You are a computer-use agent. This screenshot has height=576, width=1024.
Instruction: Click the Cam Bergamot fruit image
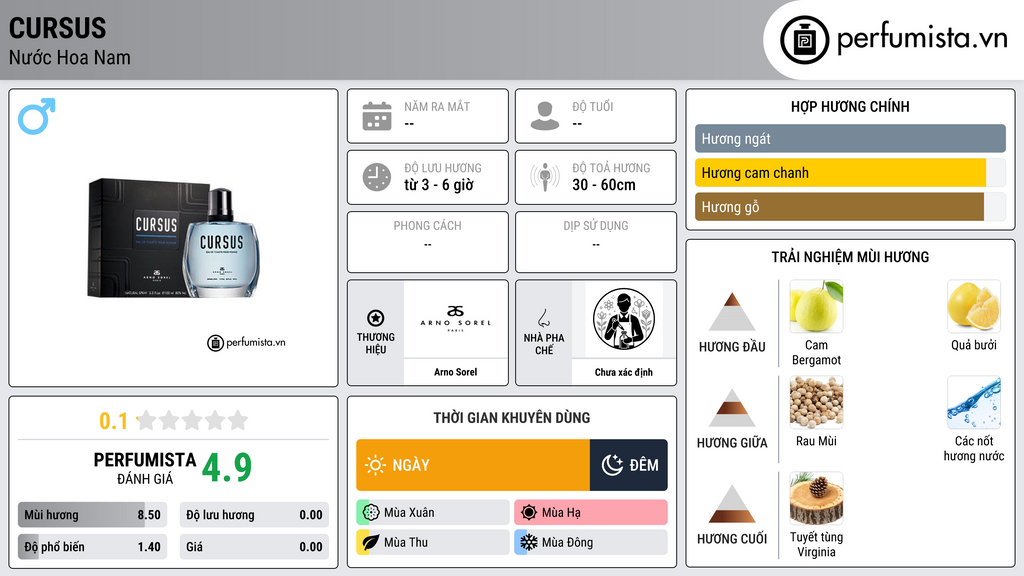pos(816,306)
